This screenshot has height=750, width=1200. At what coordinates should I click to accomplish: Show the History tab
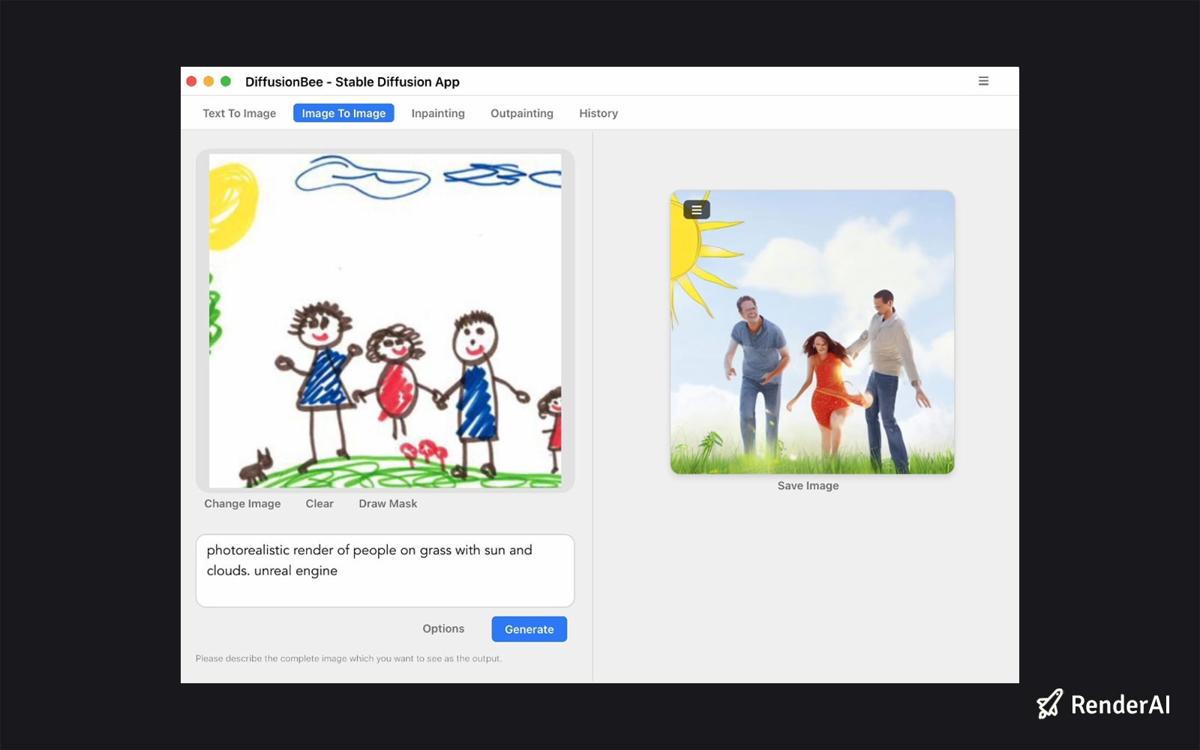tap(598, 113)
